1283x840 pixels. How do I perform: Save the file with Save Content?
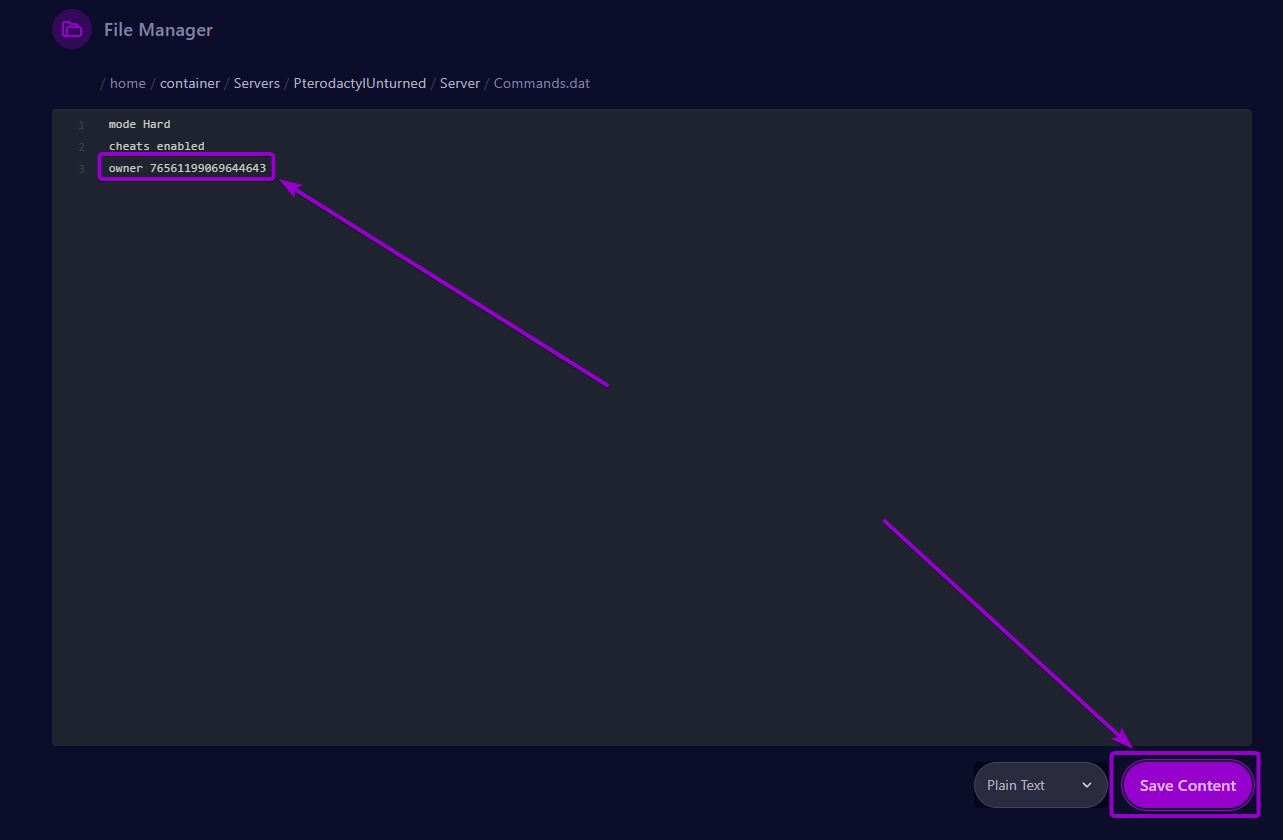point(1187,785)
